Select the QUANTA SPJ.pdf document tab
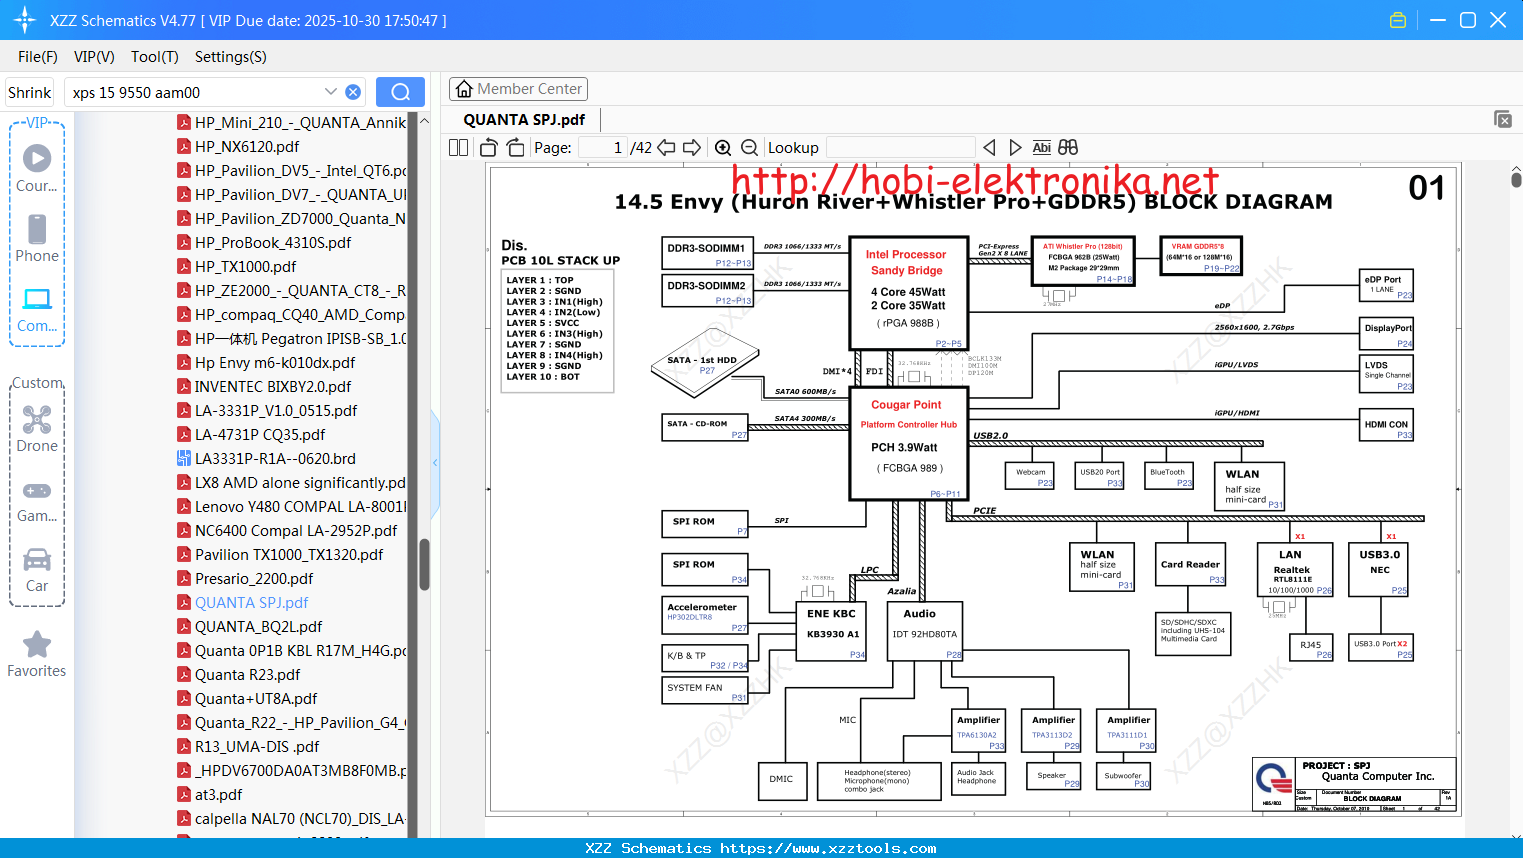 [x=524, y=120]
